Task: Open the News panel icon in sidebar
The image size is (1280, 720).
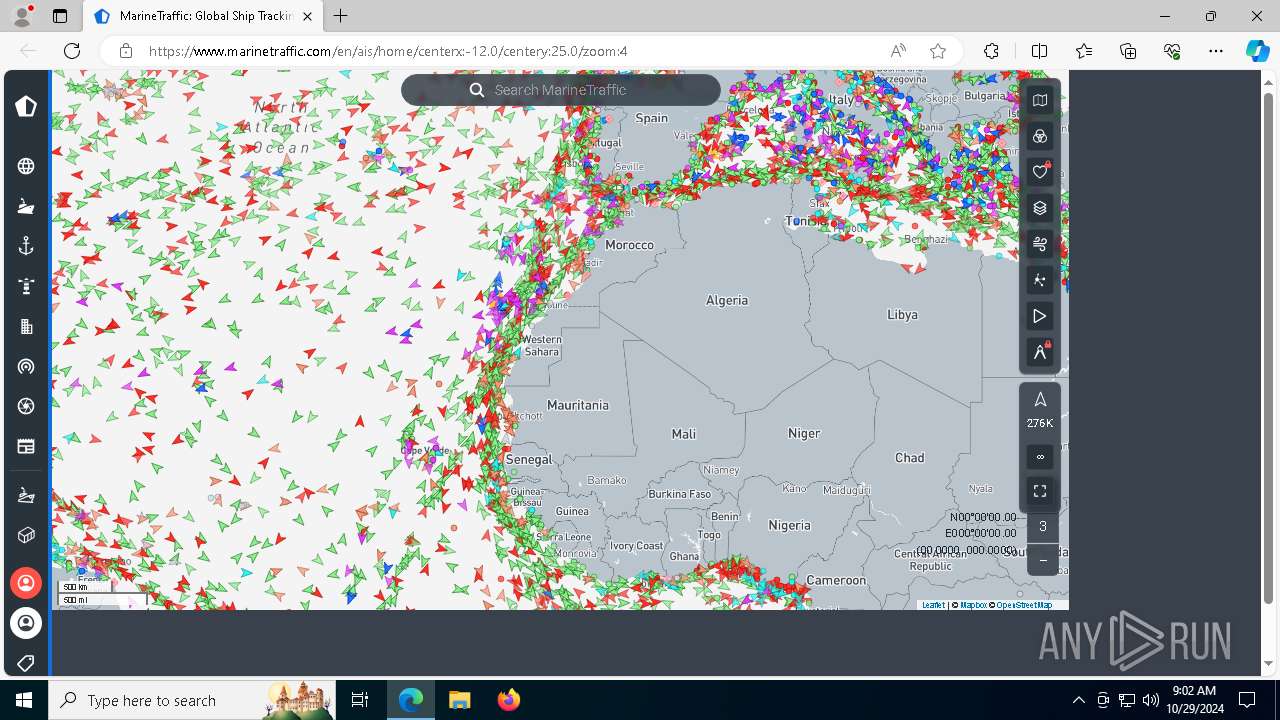Action: pyautogui.click(x=26, y=446)
